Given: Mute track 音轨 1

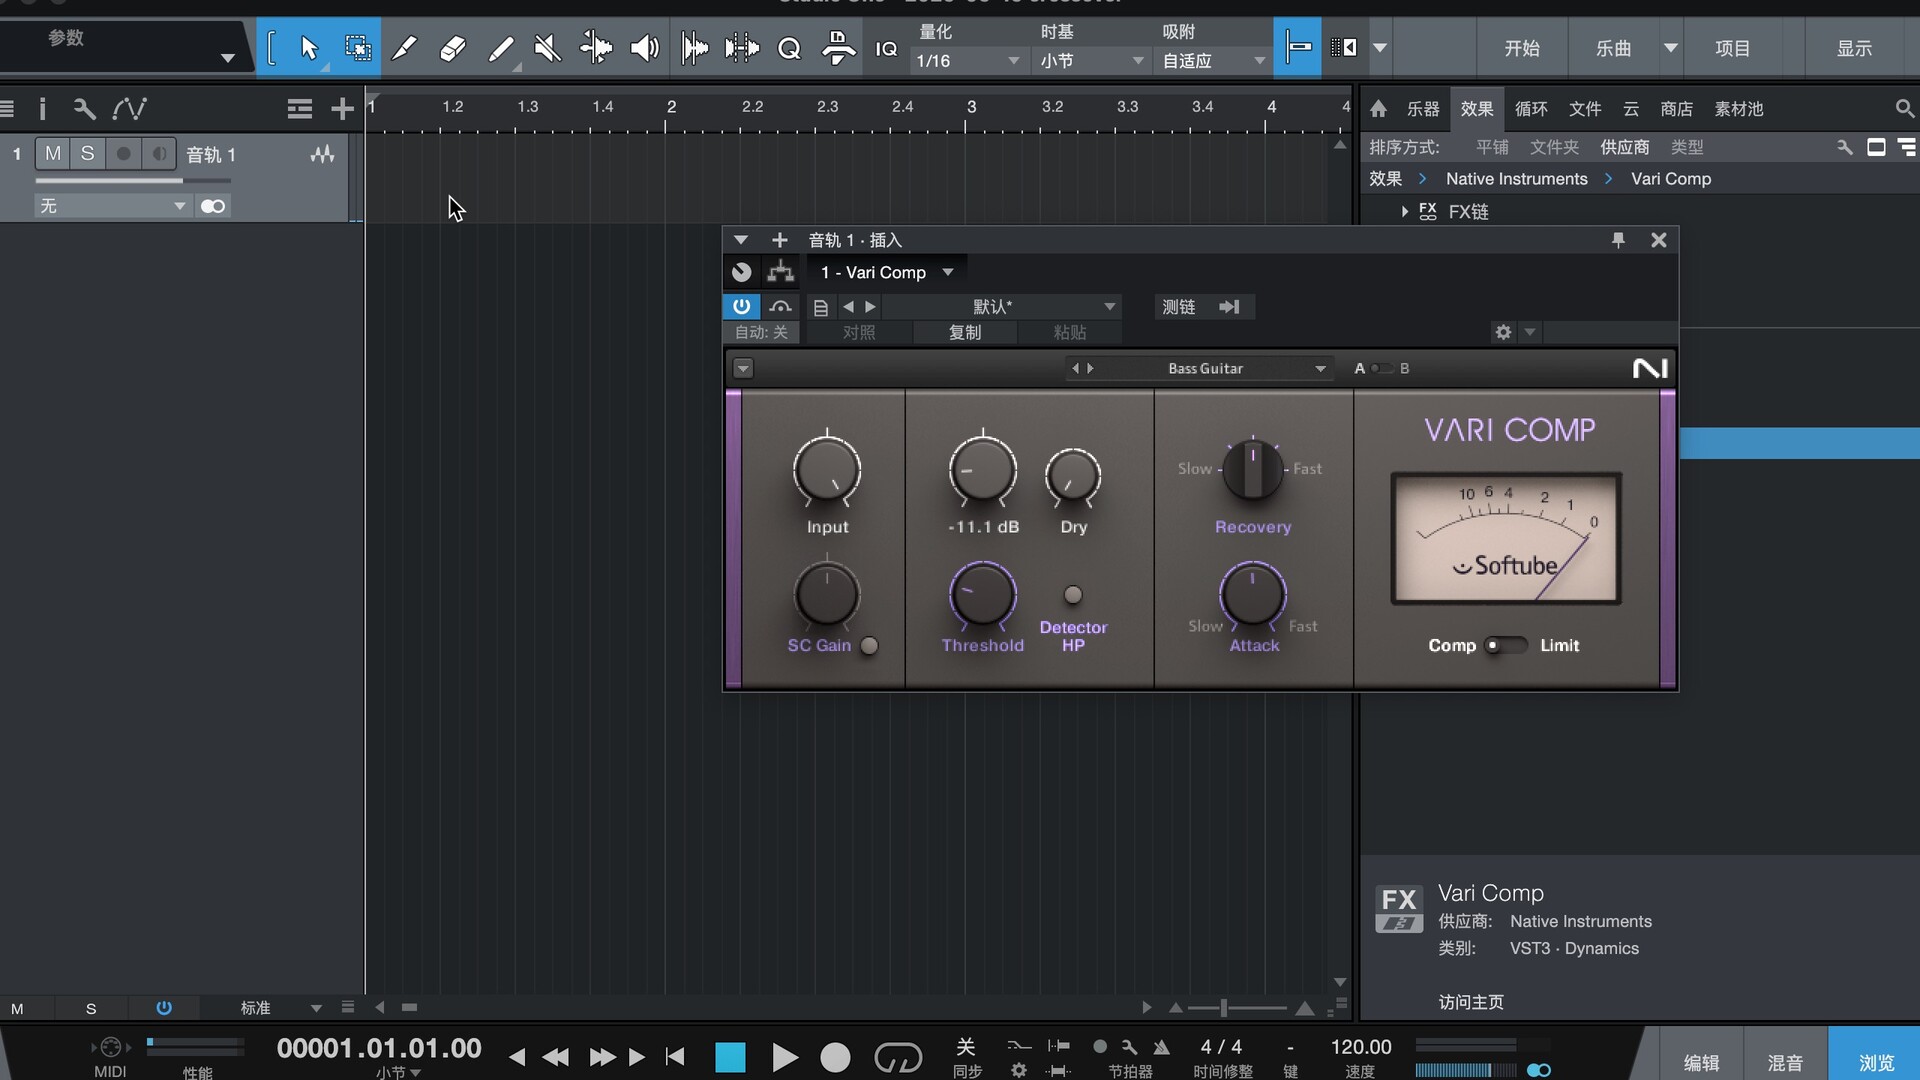Looking at the screenshot, I should point(53,154).
